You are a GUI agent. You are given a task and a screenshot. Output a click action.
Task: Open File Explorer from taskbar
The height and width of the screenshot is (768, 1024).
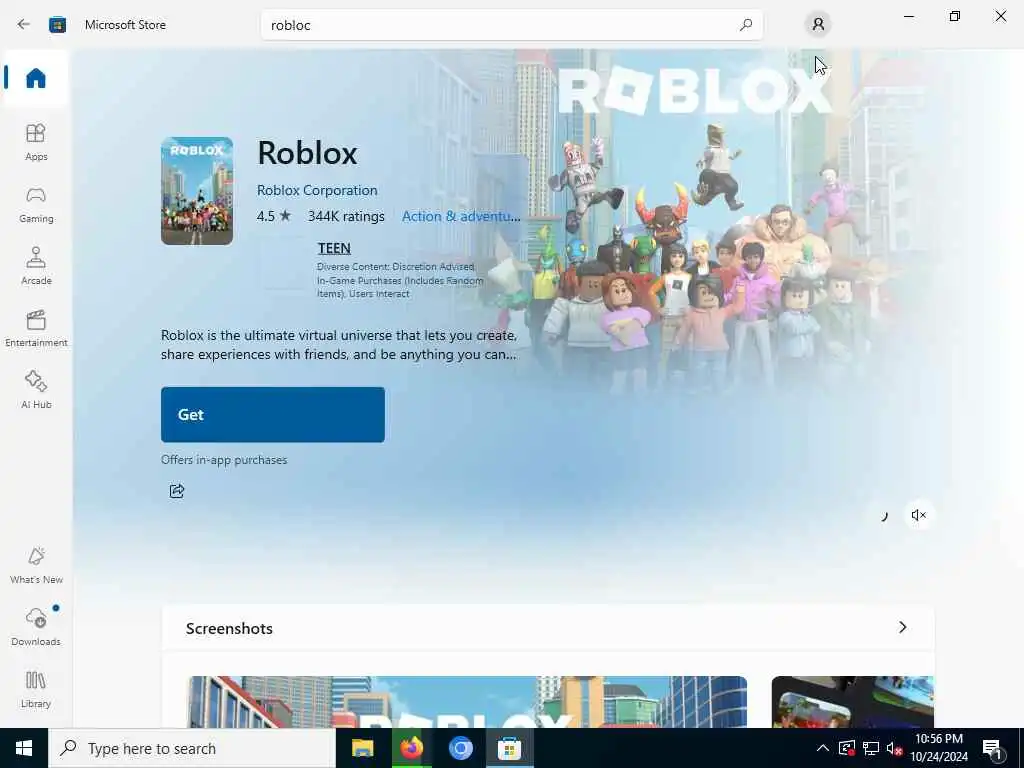(362, 748)
